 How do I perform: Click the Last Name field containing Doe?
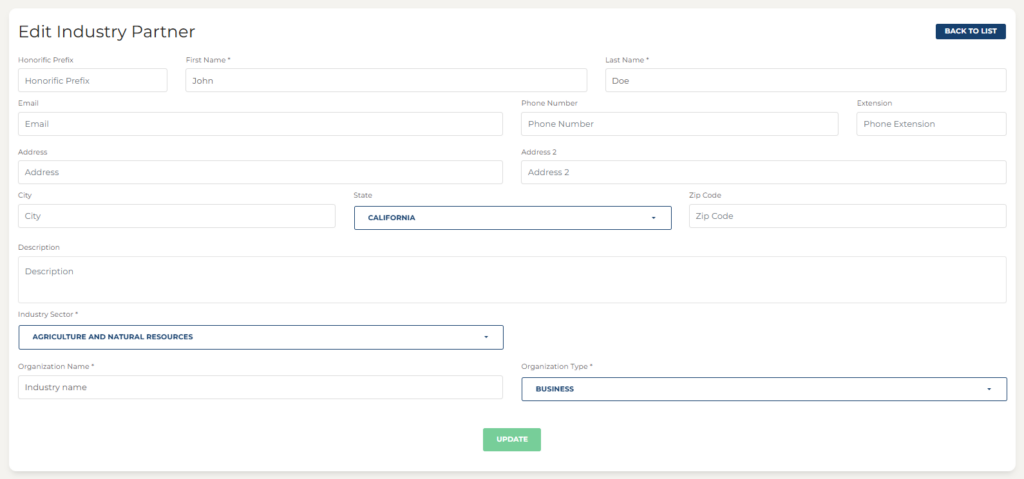805,80
